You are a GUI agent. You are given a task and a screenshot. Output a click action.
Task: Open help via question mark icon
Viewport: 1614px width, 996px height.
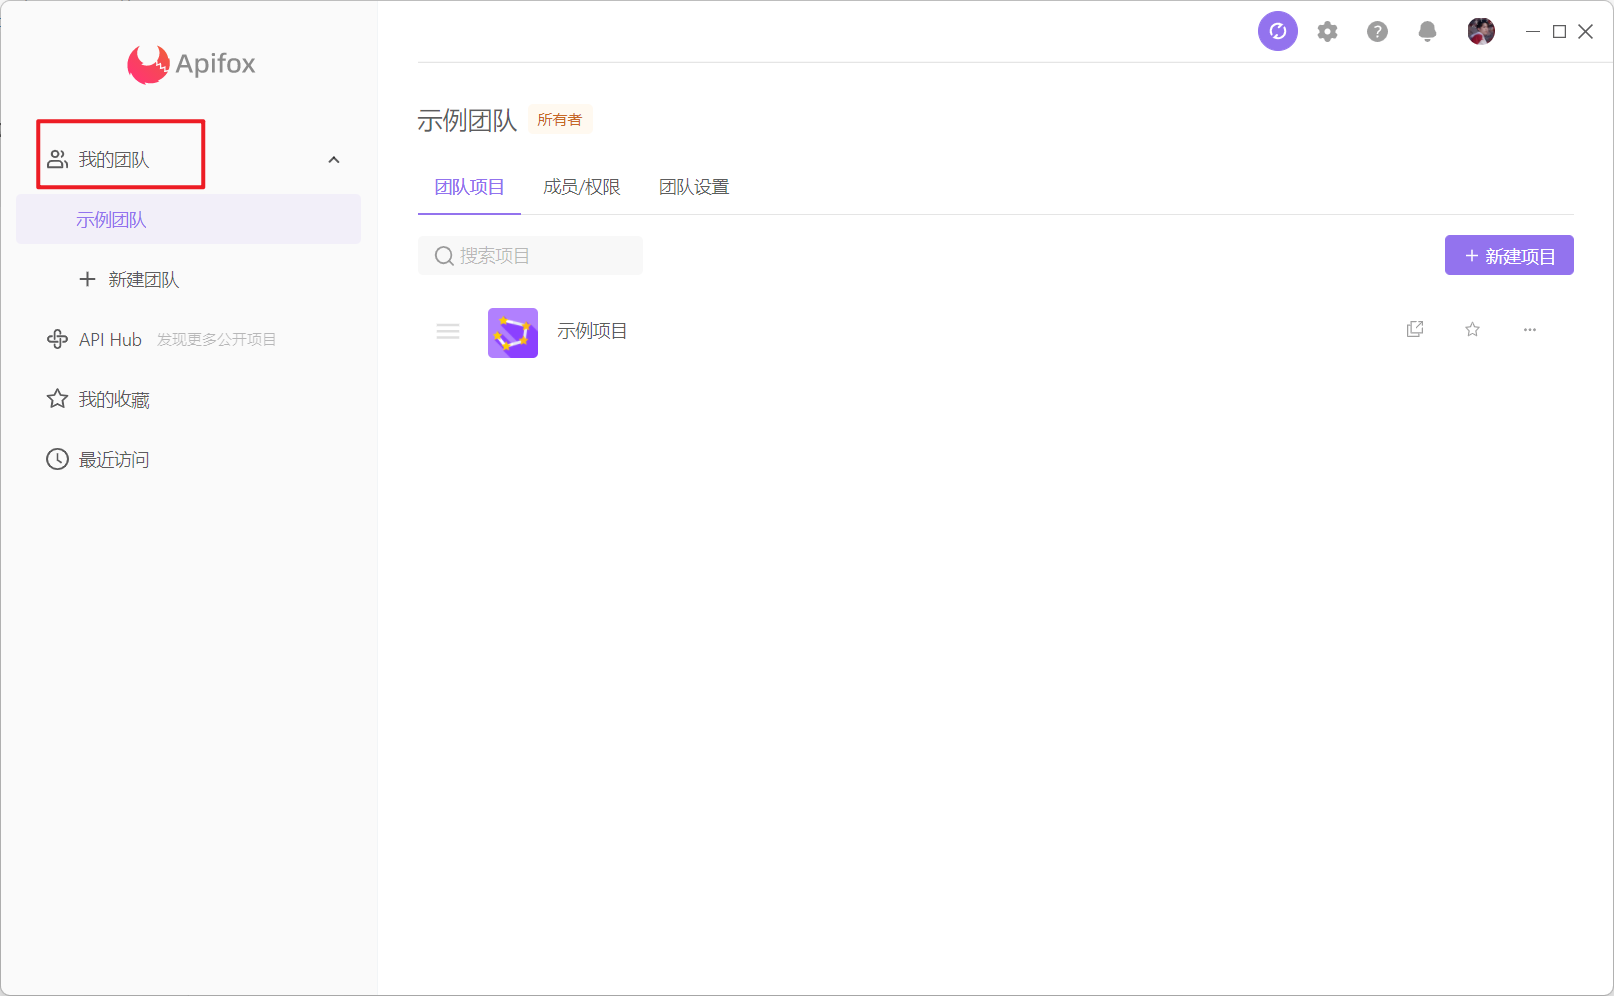1377,32
